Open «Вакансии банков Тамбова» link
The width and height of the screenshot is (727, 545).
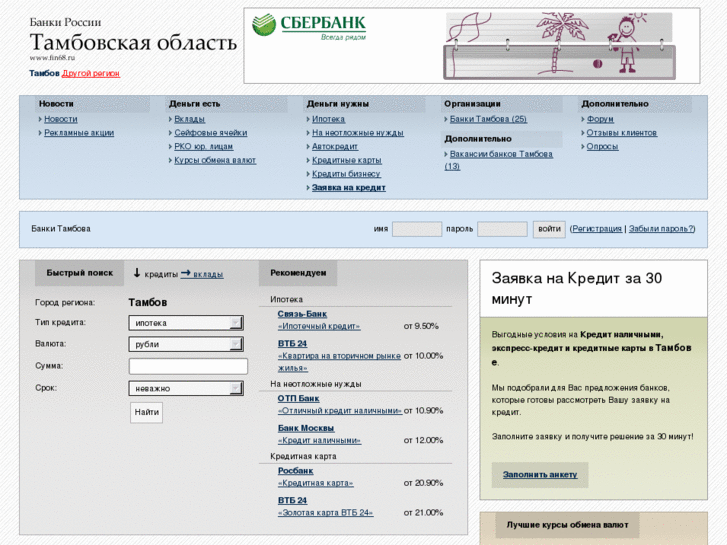point(501,154)
